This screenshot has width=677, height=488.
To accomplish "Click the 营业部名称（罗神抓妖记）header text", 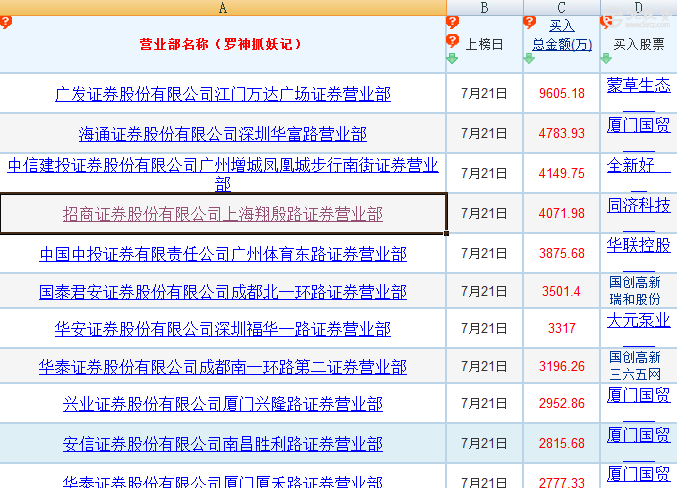I will tap(221, 44).
